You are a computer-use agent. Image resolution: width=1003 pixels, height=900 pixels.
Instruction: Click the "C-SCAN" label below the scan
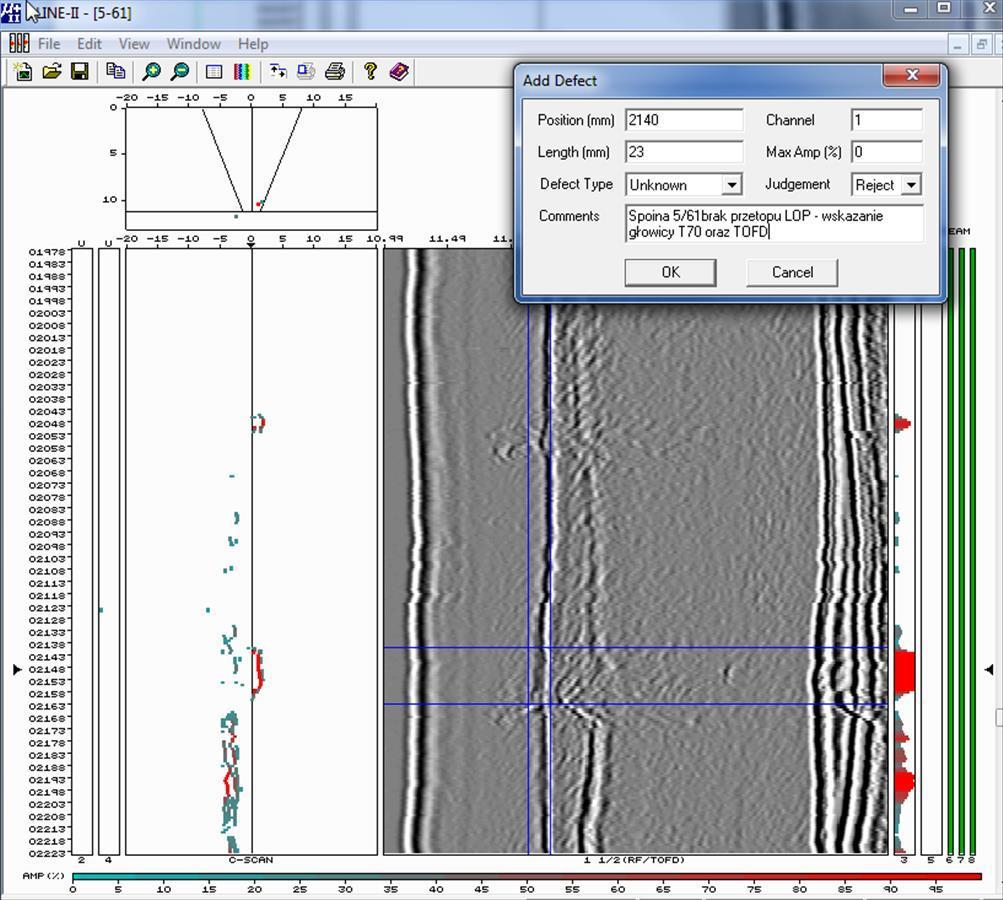coord(251,860)
